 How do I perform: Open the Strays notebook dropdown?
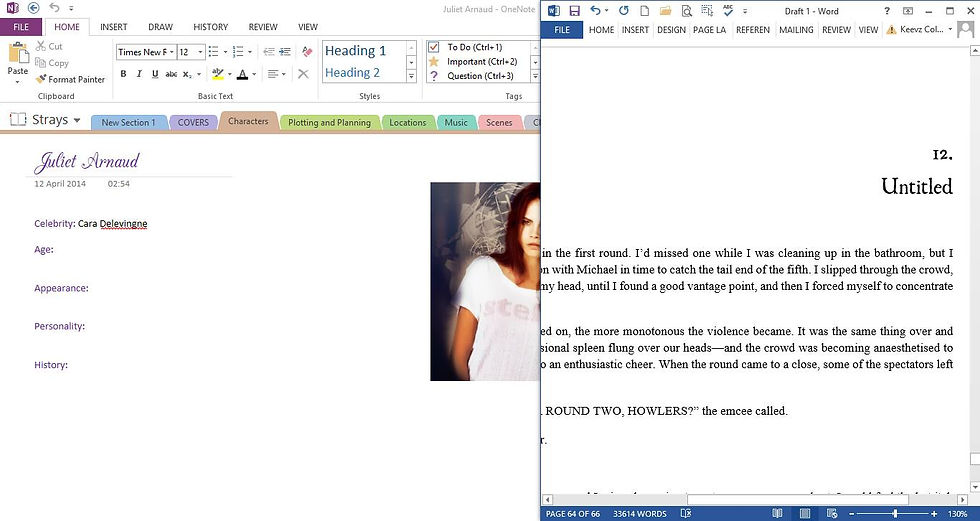coord(77,120)
